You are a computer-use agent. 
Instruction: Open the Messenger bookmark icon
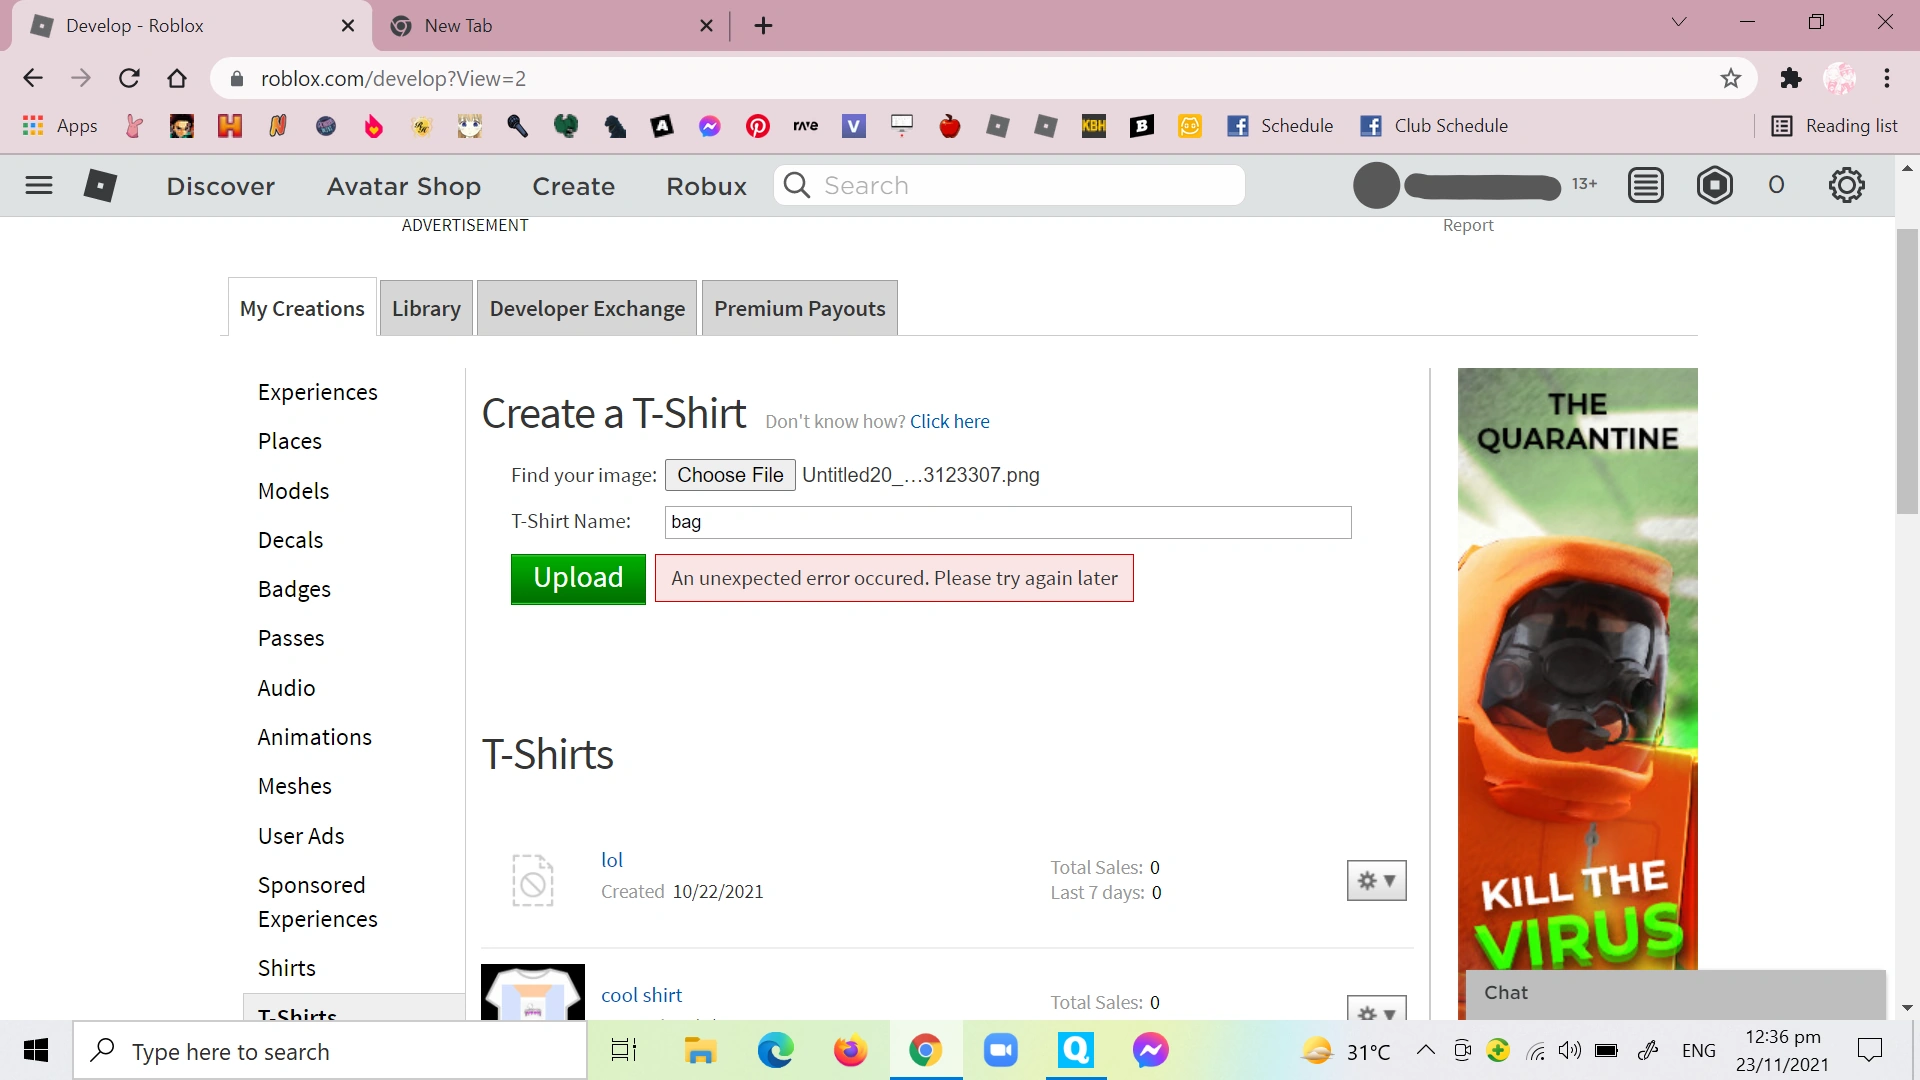(x=710, y=126)
